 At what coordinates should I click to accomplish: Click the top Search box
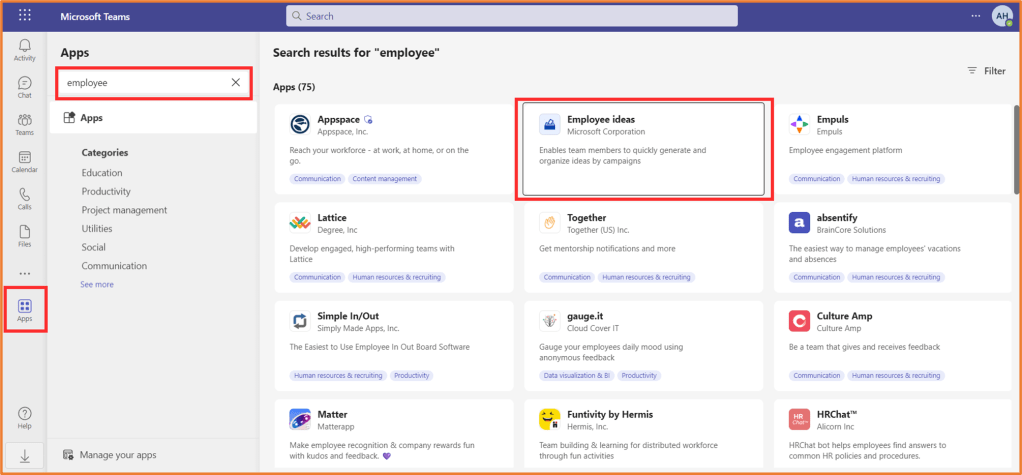pos(512,16)
